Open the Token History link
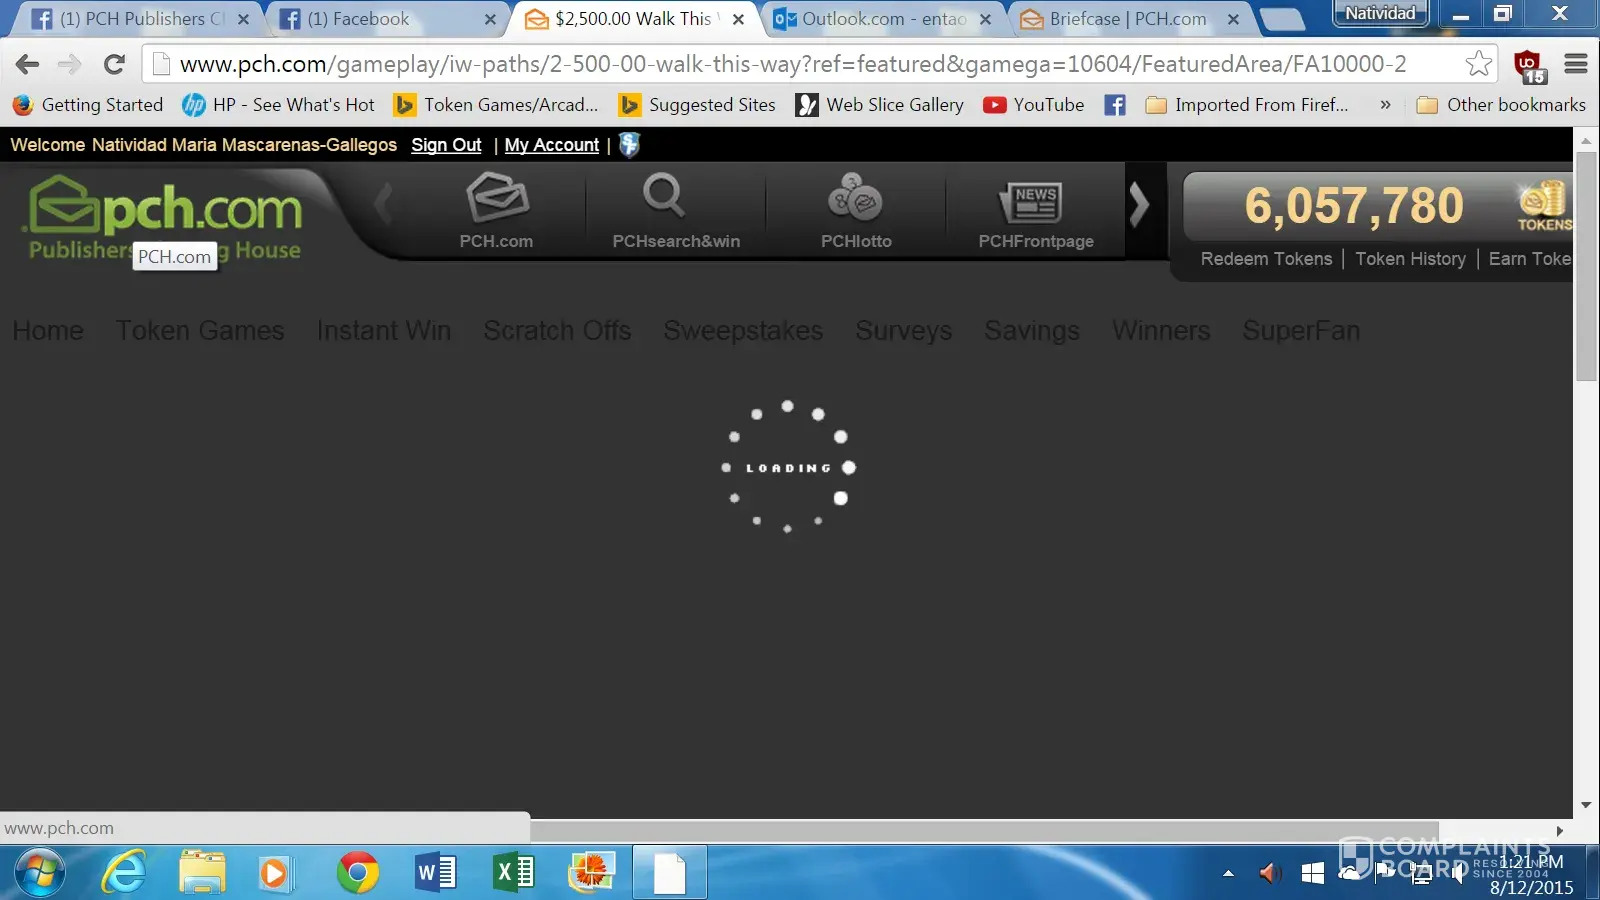Screen dimensions: 1600x900 pyautogui.click(x=1410, y=259)
